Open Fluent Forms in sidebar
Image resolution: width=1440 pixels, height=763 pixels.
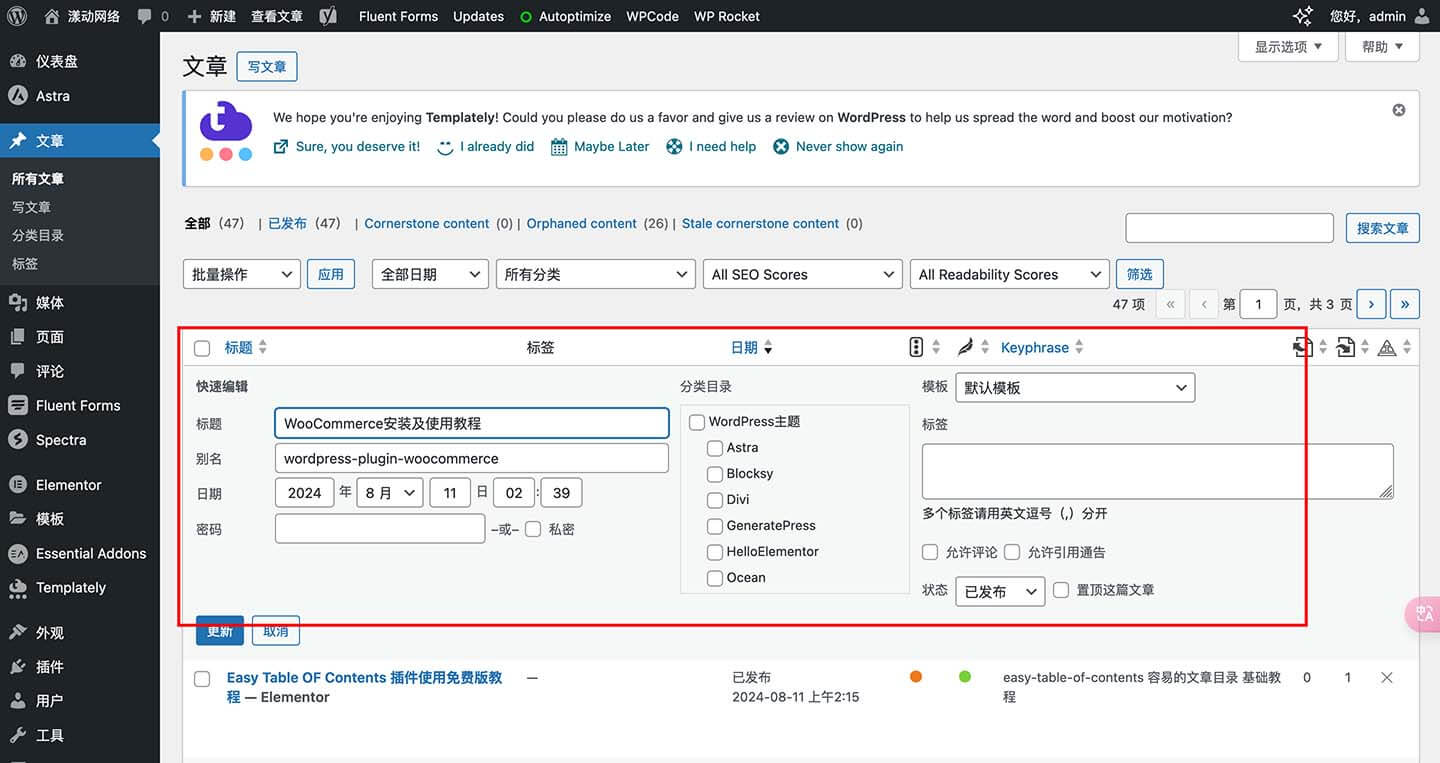click(x=80, y=405)
